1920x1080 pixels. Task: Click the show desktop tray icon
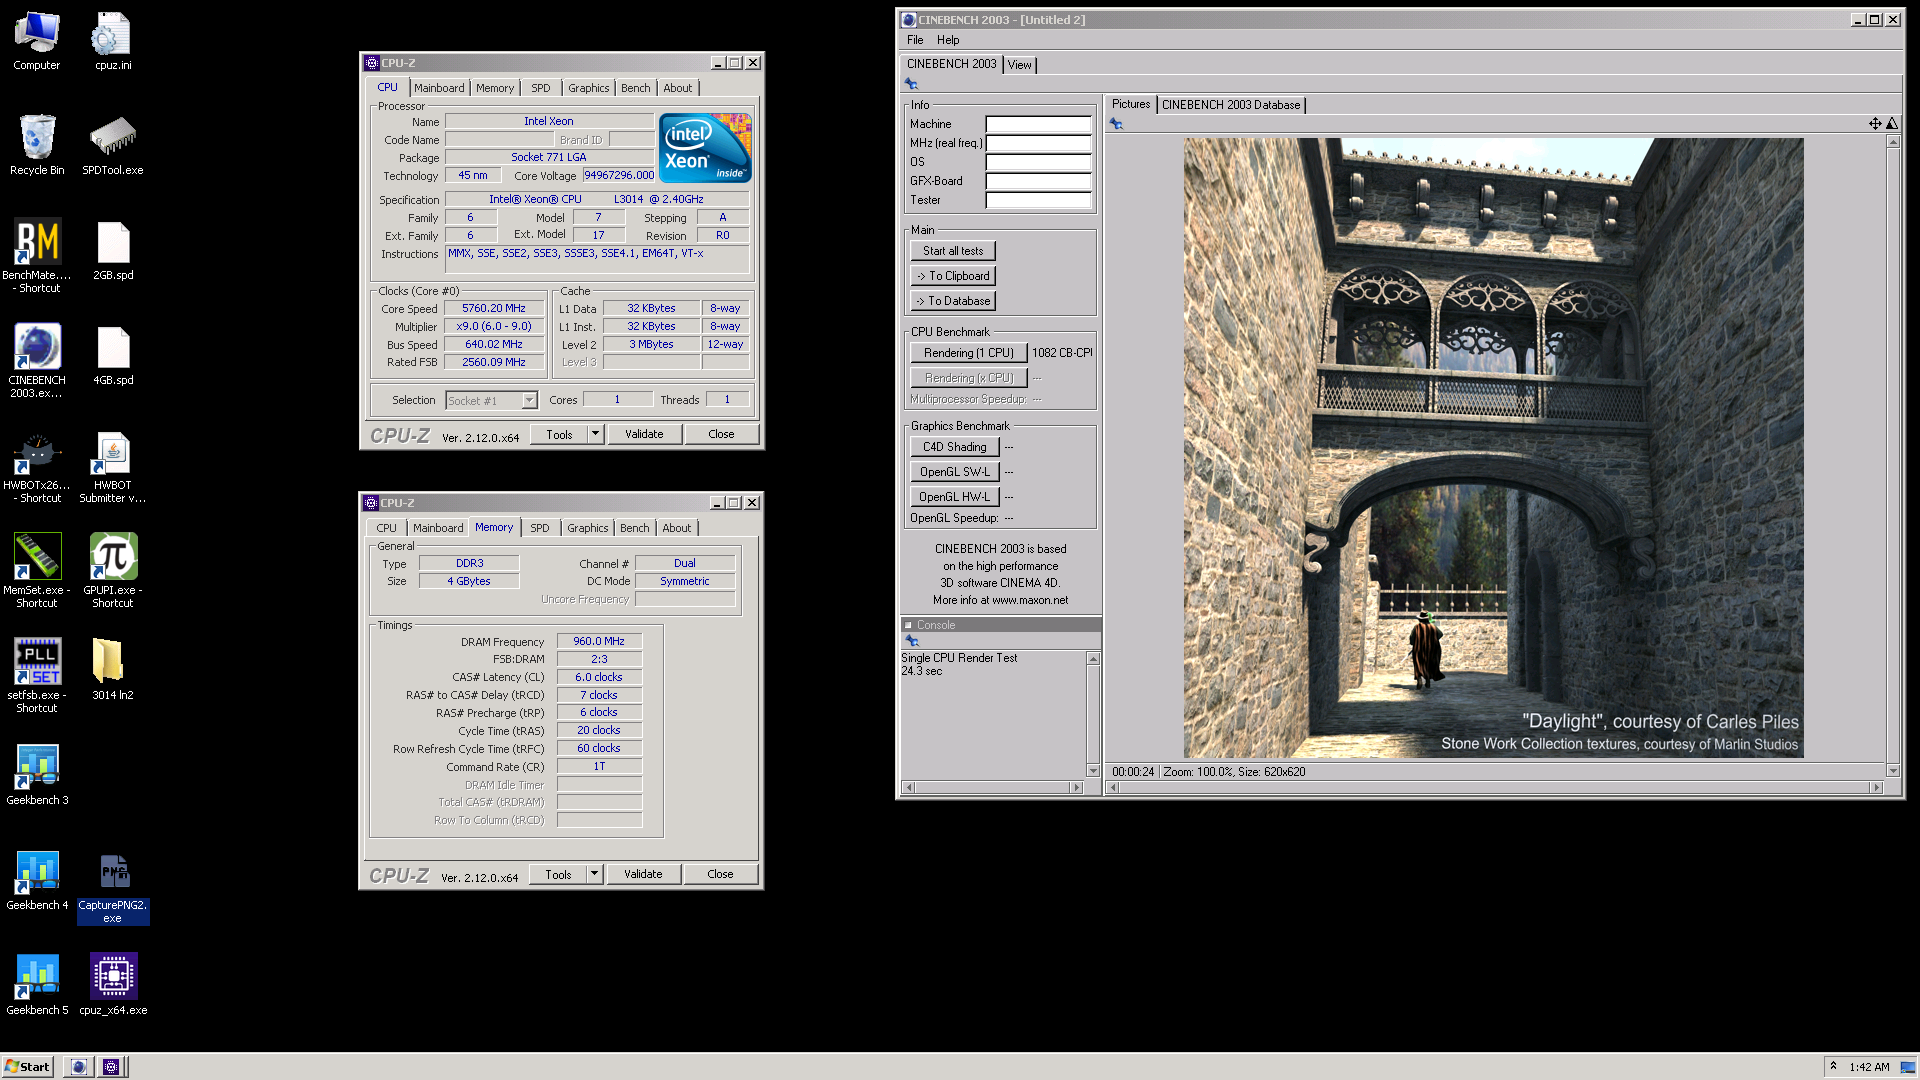click(1908, 1067)
